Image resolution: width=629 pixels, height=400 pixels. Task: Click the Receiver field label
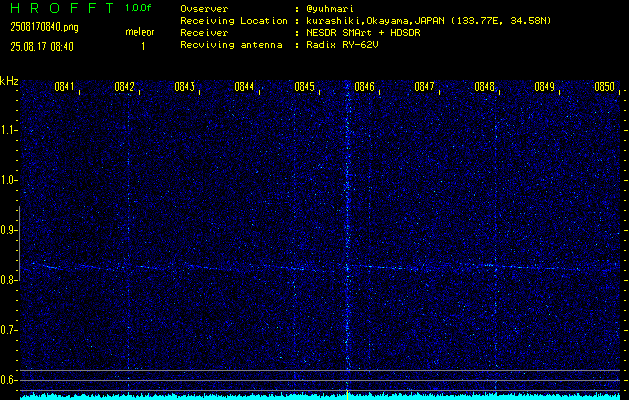[204, 33]
